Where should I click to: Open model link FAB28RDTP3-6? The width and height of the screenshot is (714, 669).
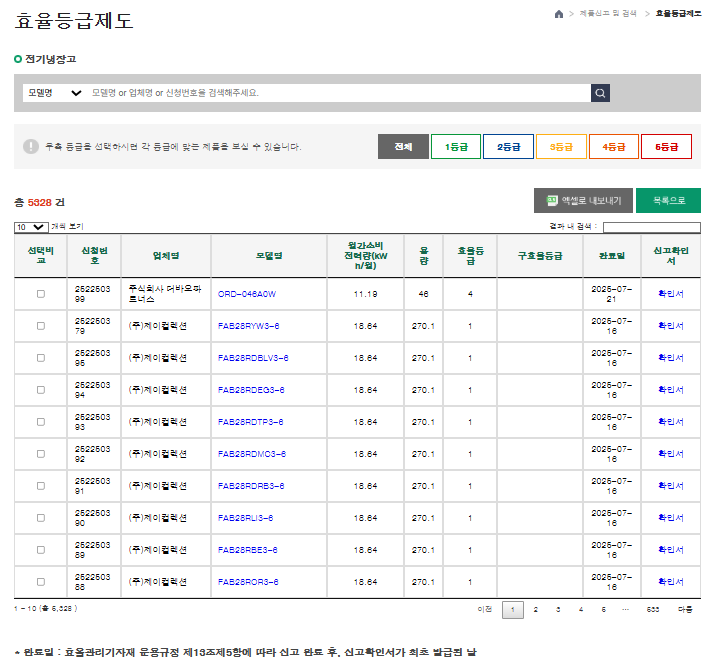(x=250, y=422)
